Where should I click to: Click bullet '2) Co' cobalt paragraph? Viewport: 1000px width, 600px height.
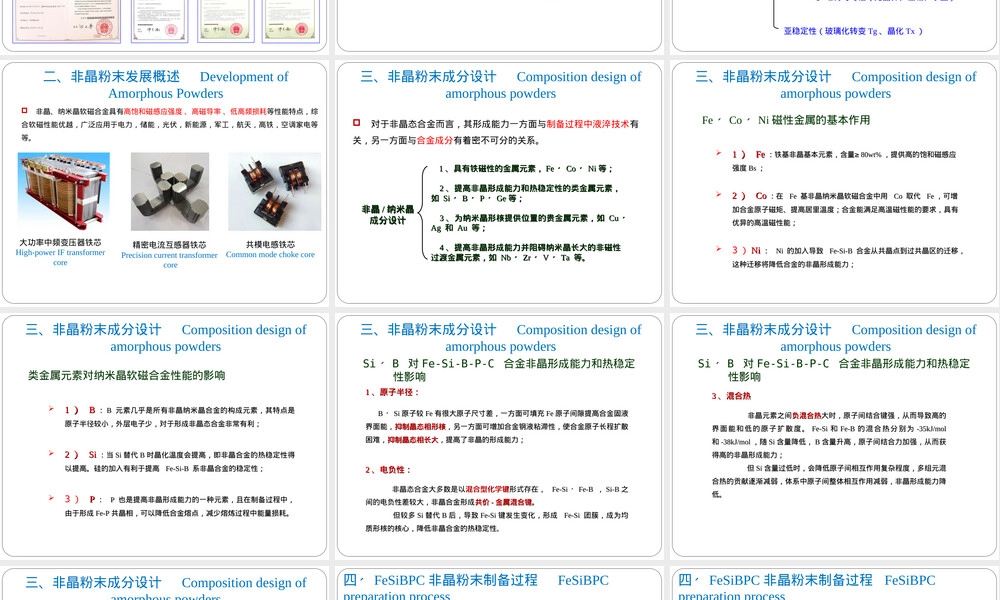click(844, 209)
